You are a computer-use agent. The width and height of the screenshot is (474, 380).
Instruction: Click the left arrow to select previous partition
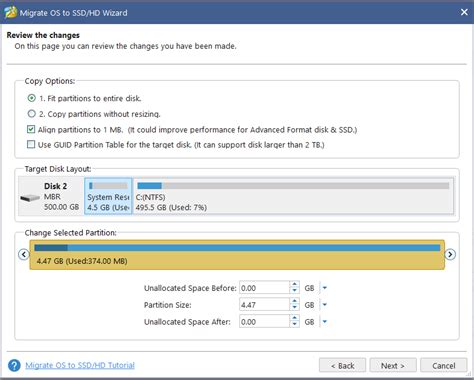tap(24, 255)
